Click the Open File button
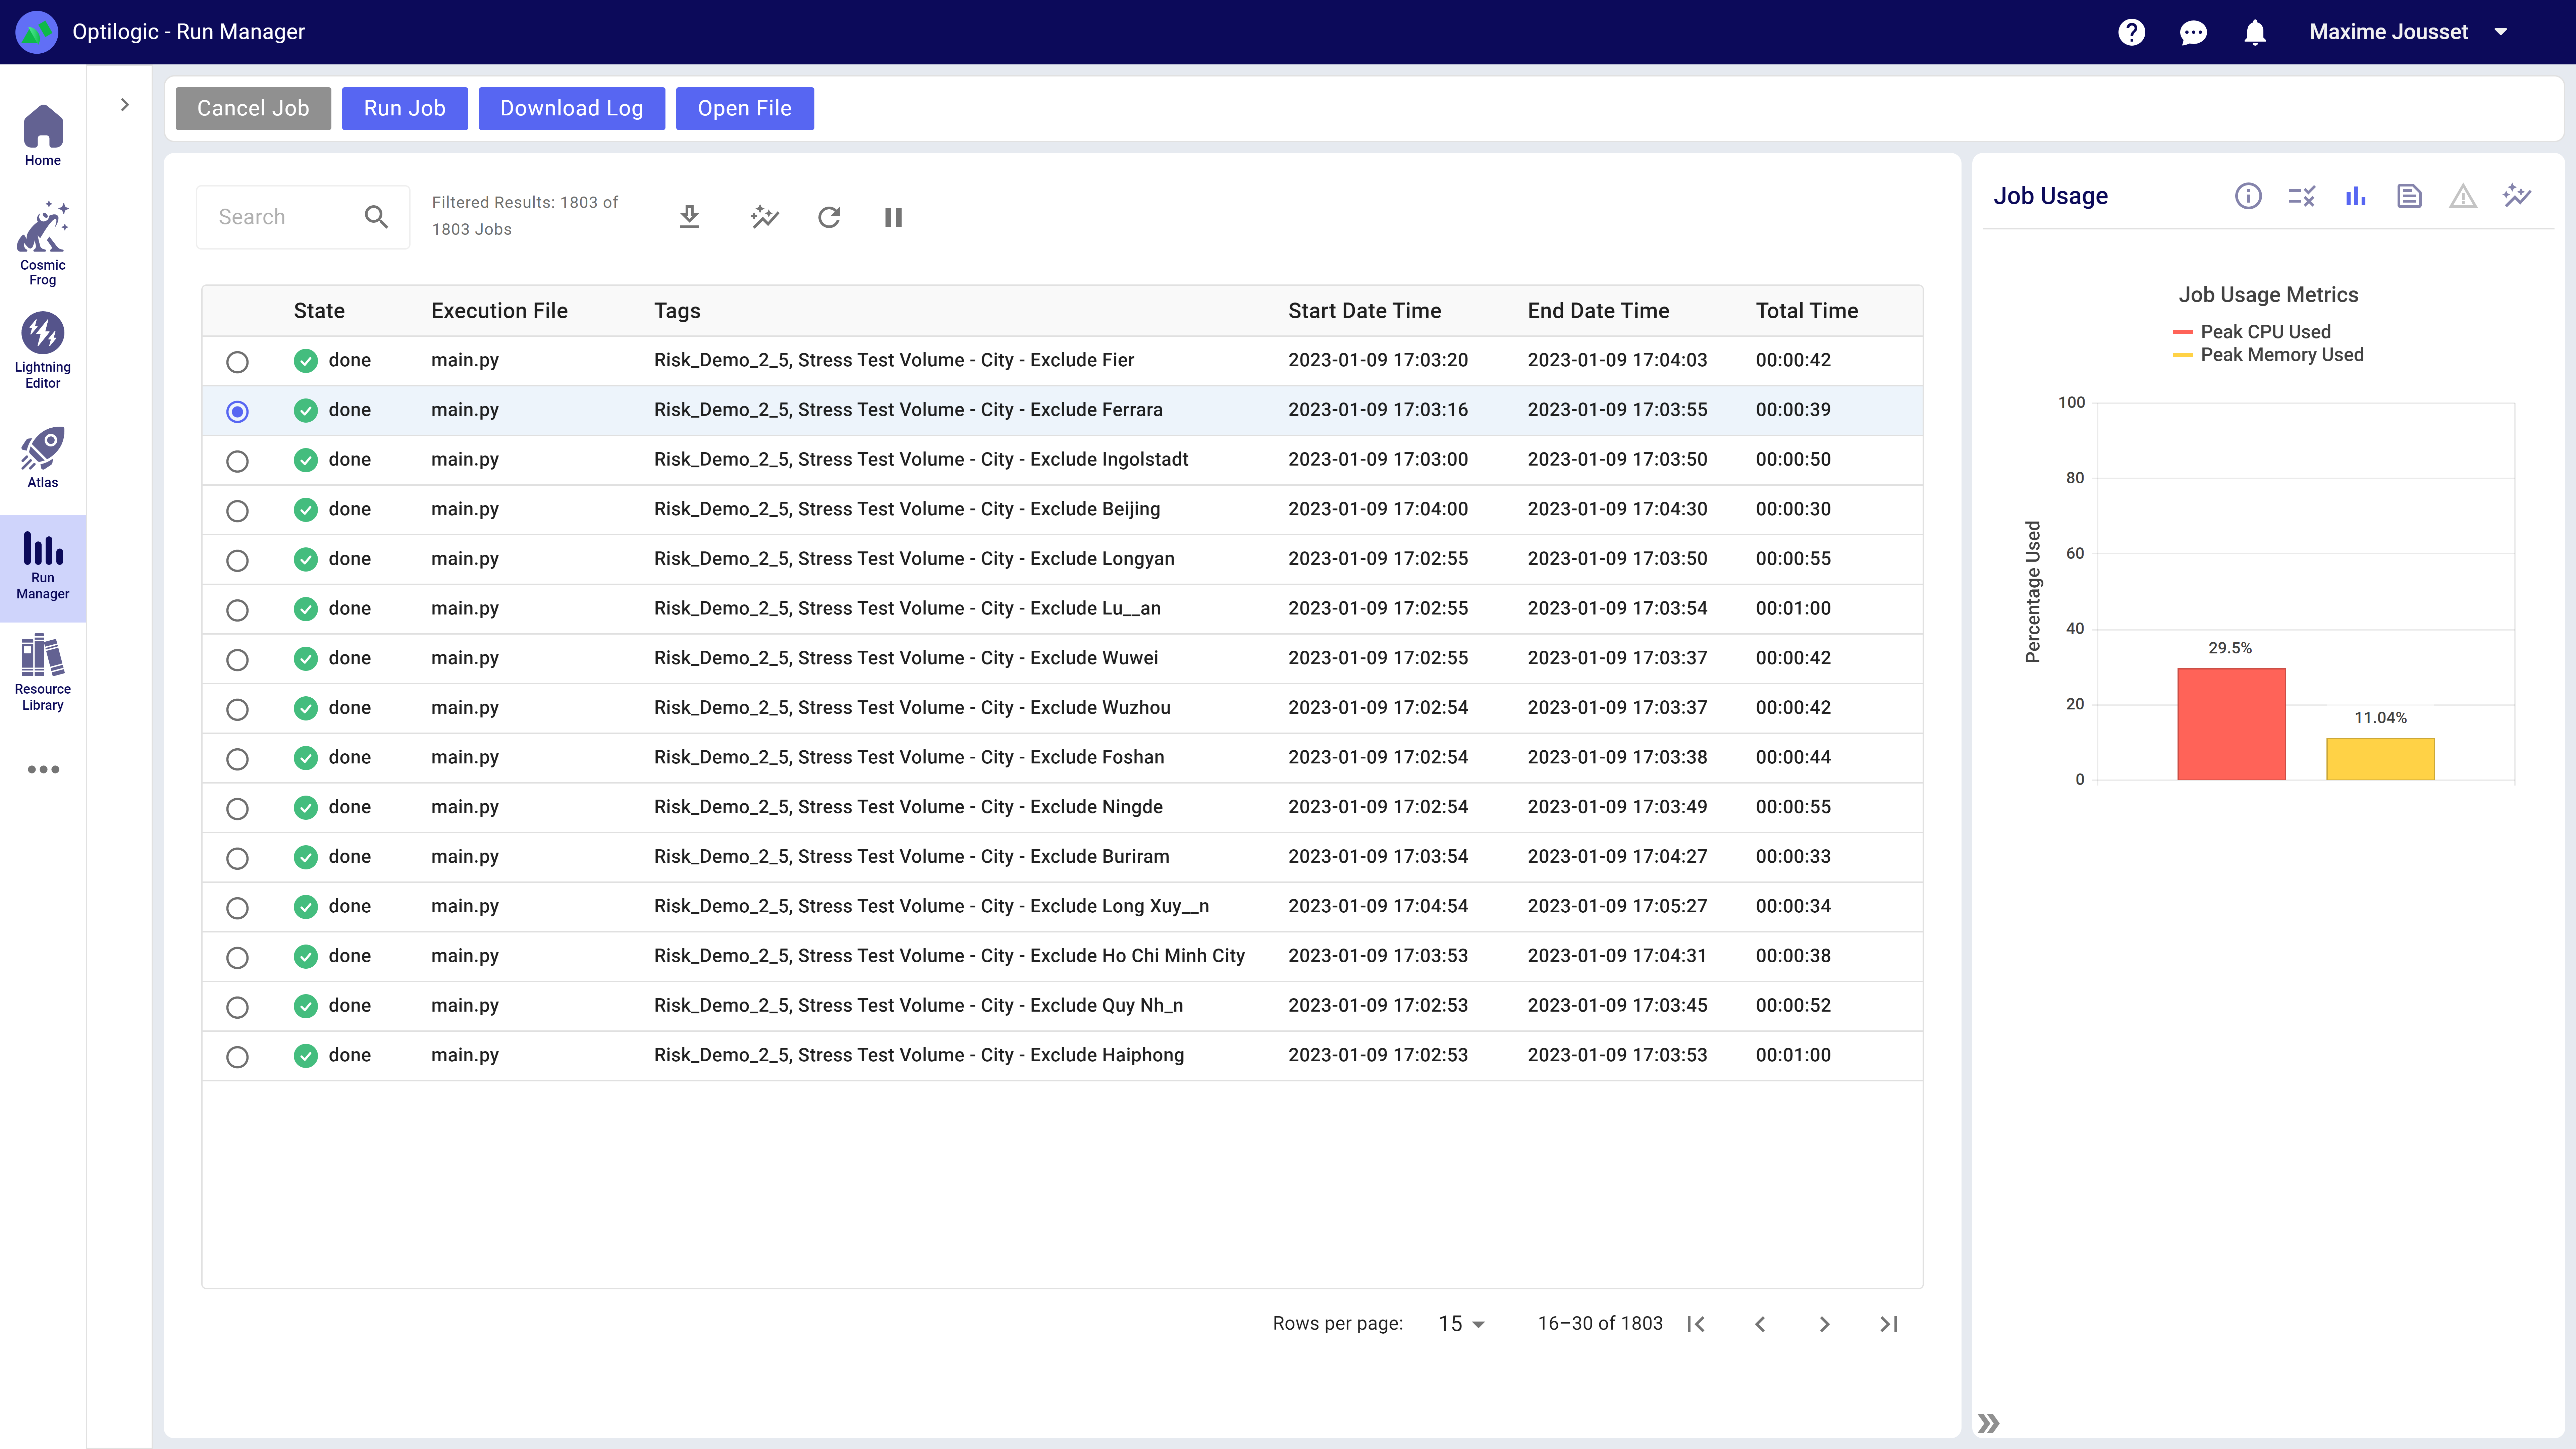This screenshot has height=1449, width=2576. [744, 108]
